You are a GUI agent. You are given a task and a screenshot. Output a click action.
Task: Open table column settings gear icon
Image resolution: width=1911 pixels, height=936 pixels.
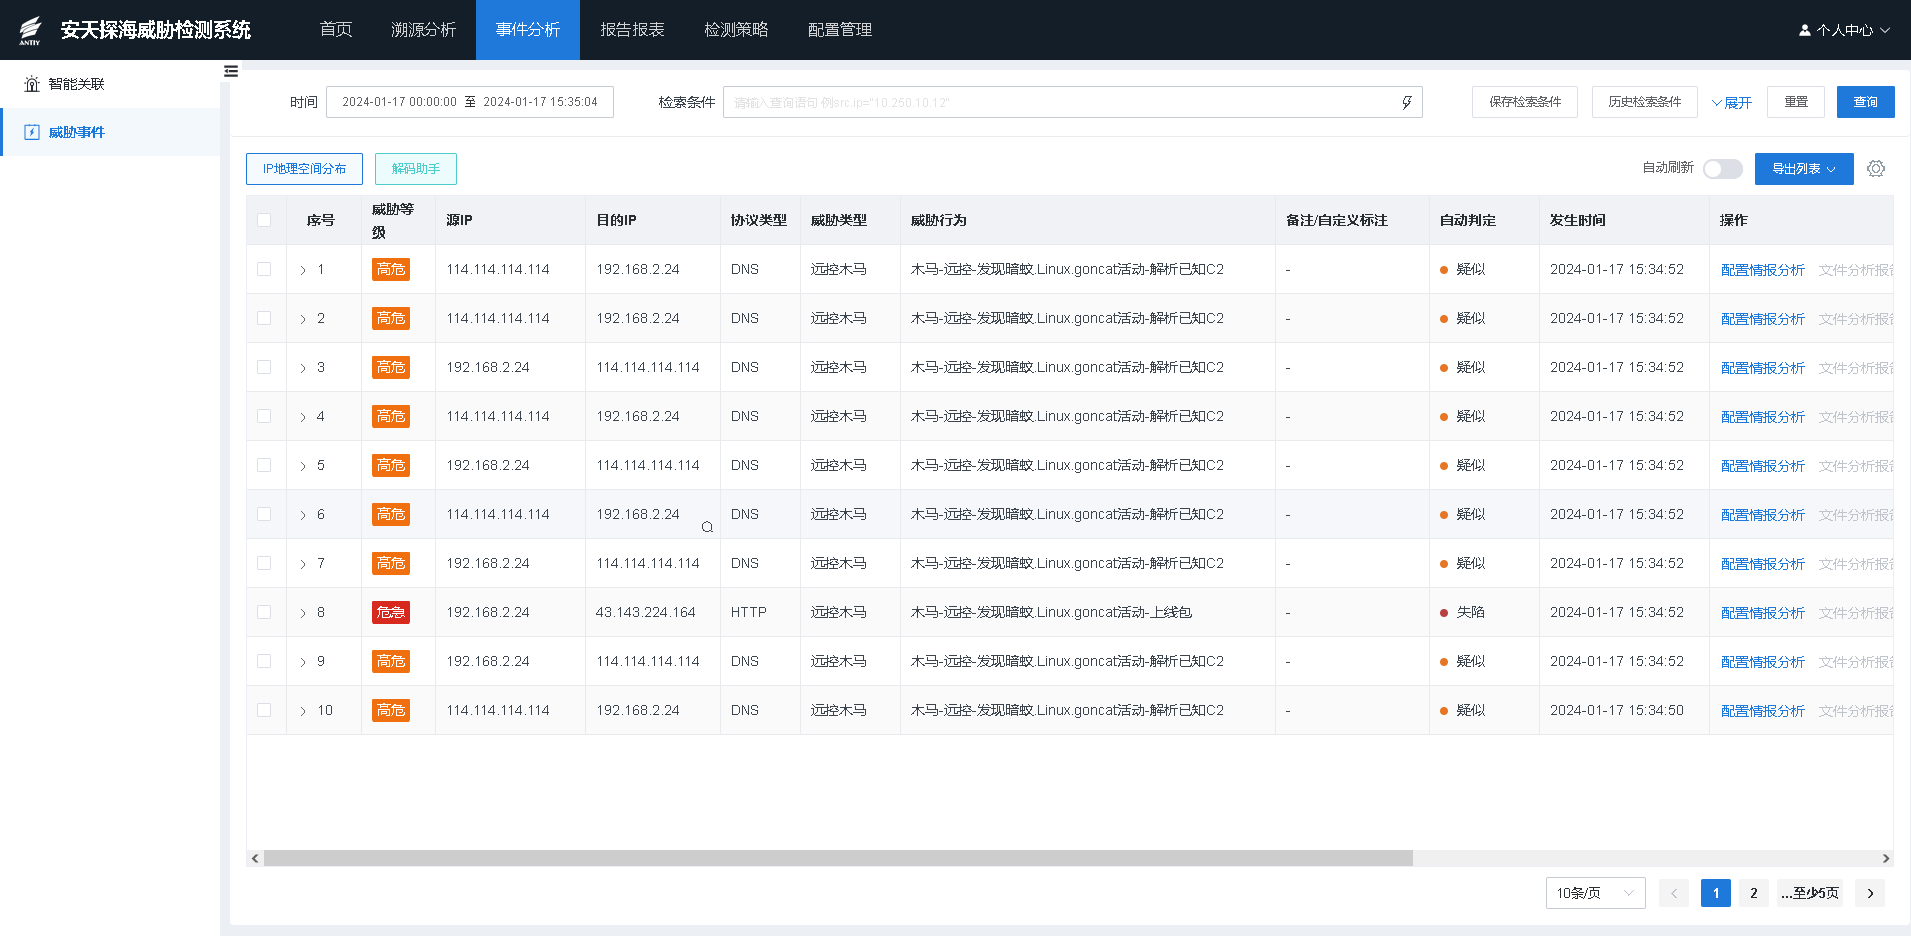pos(1876,169)
